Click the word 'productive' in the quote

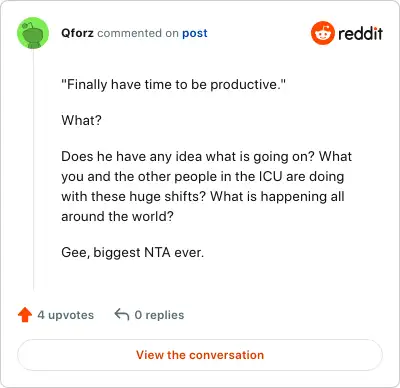point(243,84)
